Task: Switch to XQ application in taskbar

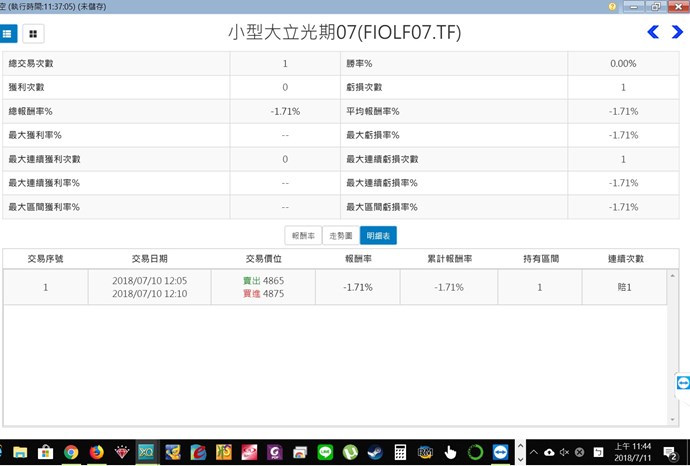Action: coord(147,452)
